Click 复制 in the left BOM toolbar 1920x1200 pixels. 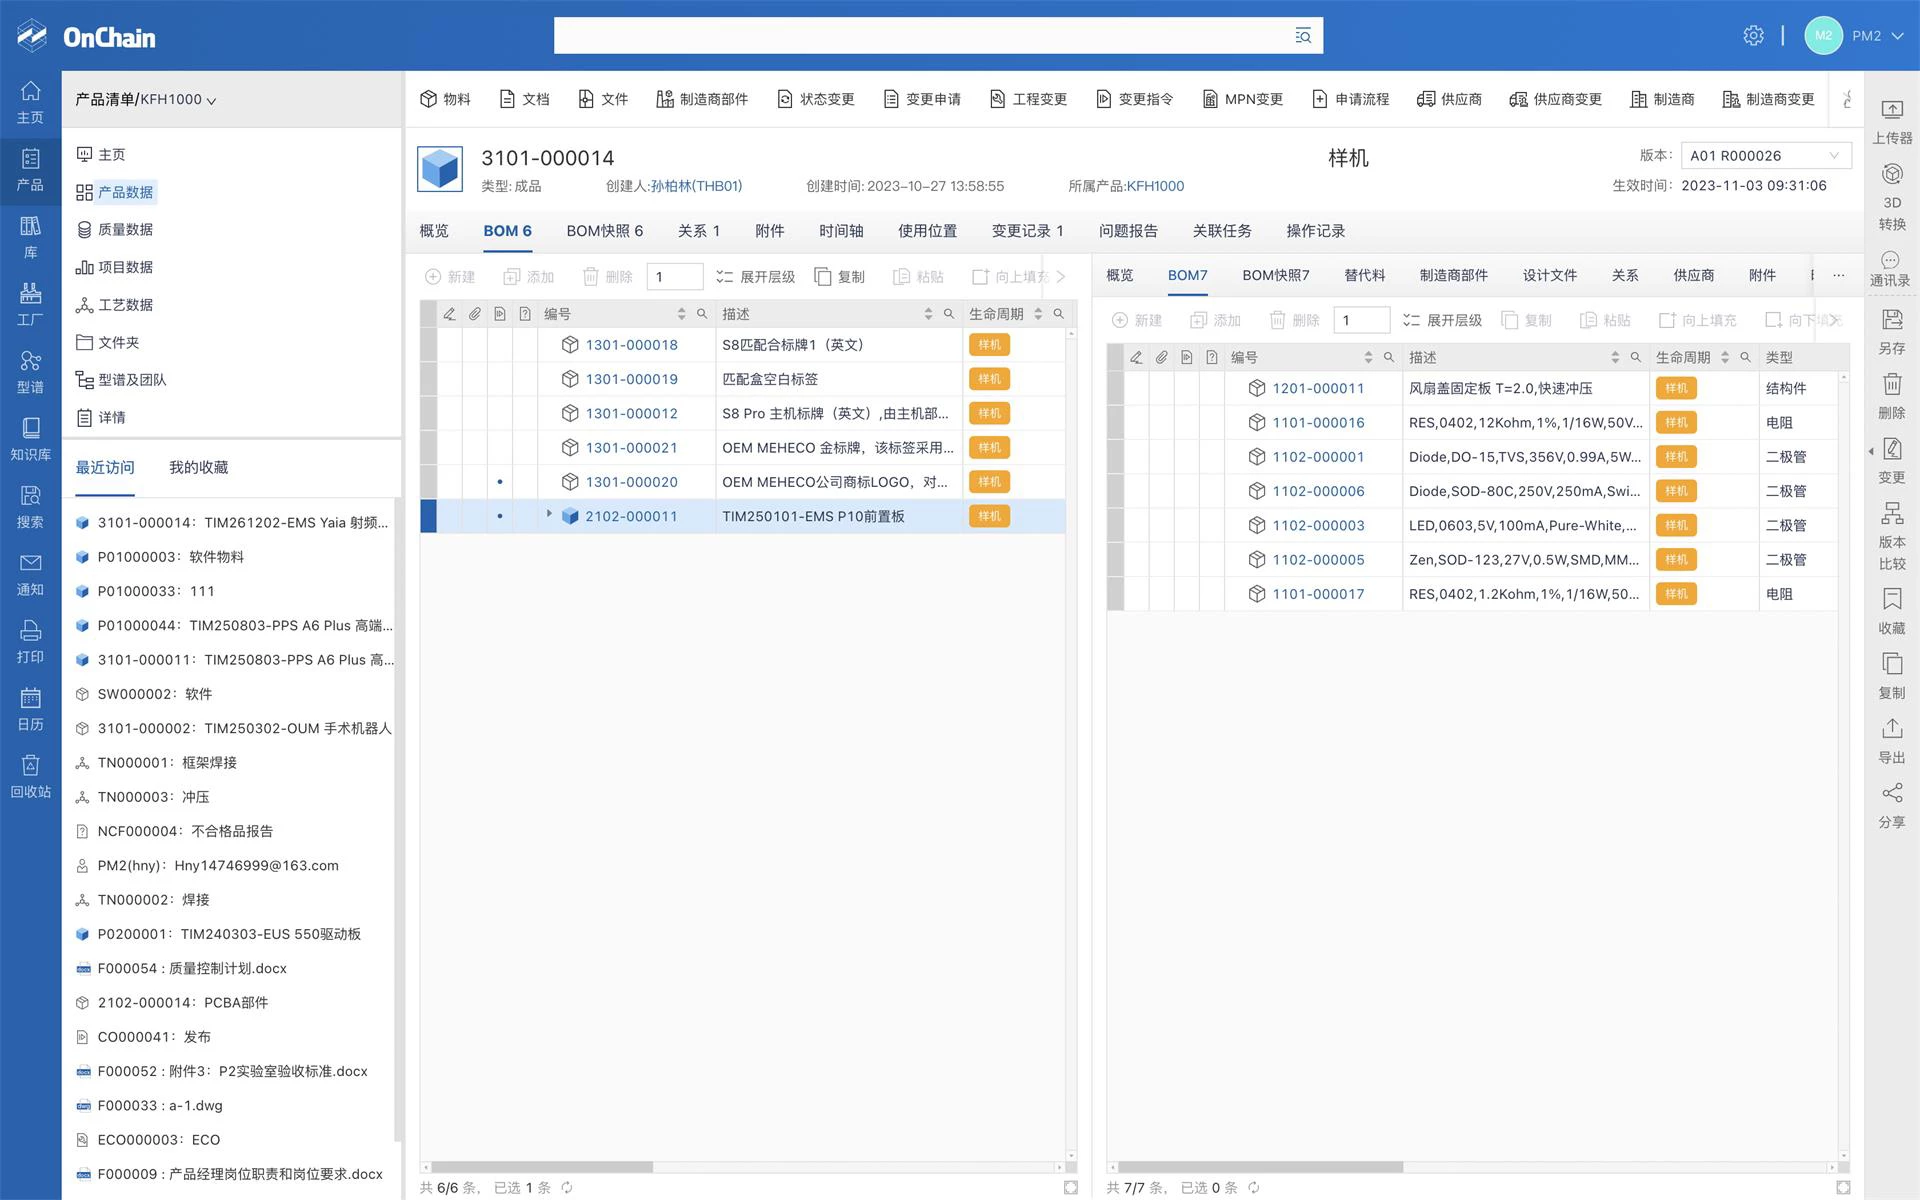[x=840, y=277]
